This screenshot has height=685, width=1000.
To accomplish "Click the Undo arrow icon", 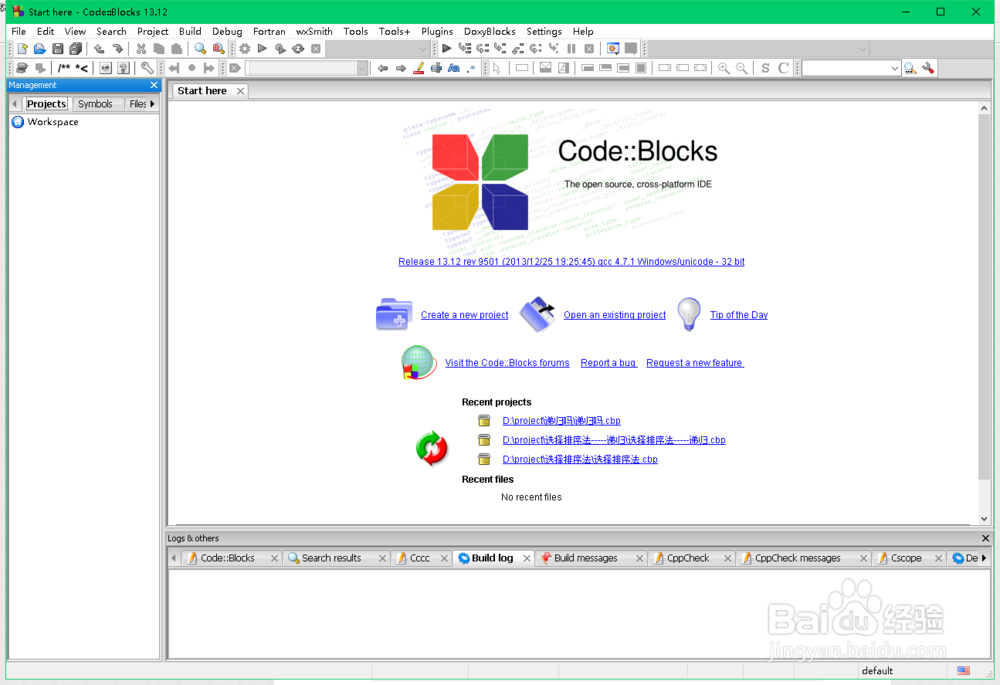I will pos(99,48).
